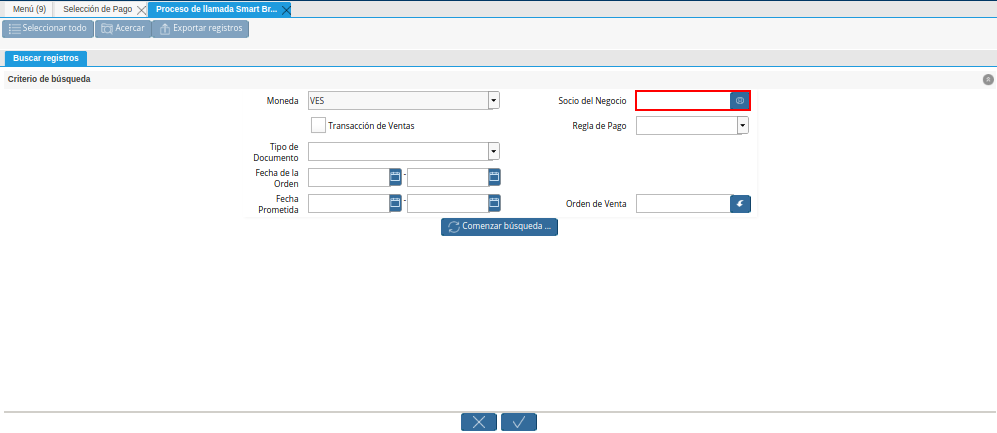This screenshot has width=997, height=433.
Task: Open the Orden de Venta search icon
Action: pyautogui.click(x=740, y=203)
